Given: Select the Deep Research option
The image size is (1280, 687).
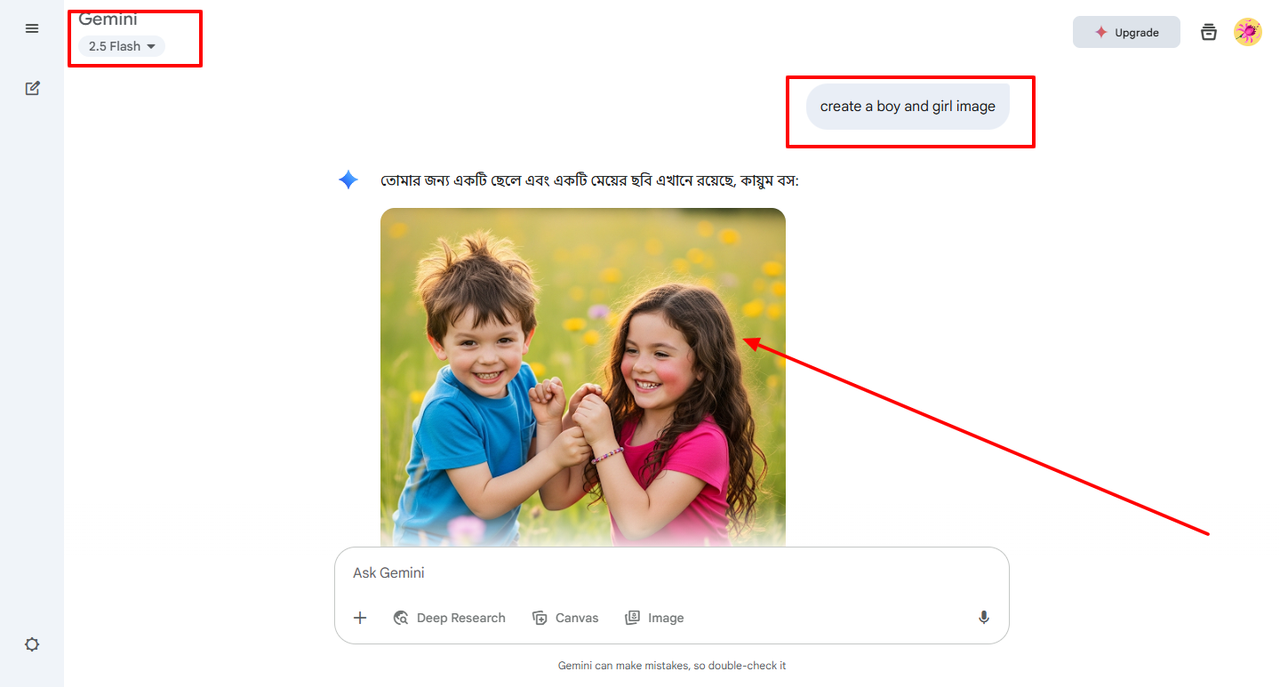Looking at the screenshot, I should (x=449, y=618).
